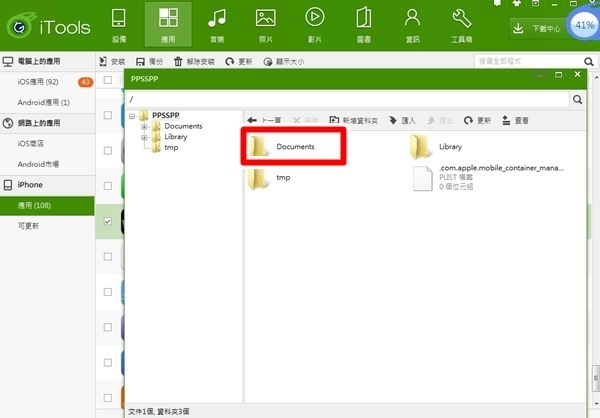Viewport: 600px width, 418px height.
Task: Select PPSSPP root in folder tree
Action: point(166,115)
